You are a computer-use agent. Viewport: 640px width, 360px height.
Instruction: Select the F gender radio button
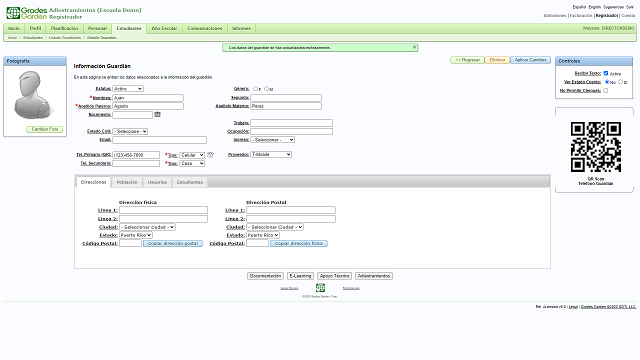pos(255,89)
